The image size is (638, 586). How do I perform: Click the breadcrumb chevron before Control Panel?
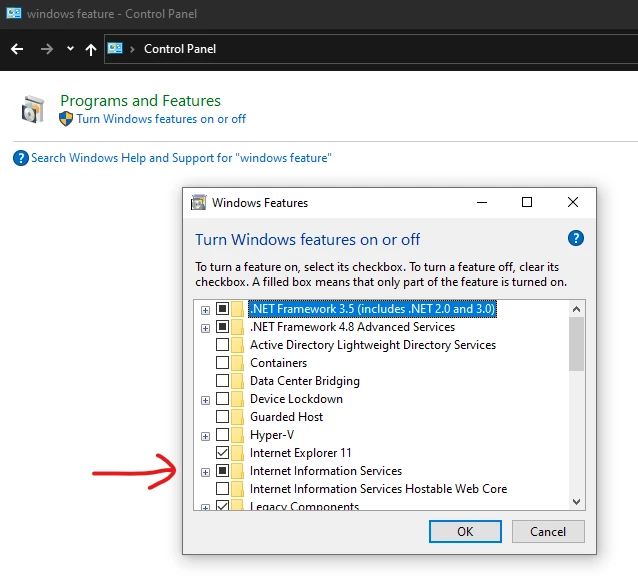132,49
